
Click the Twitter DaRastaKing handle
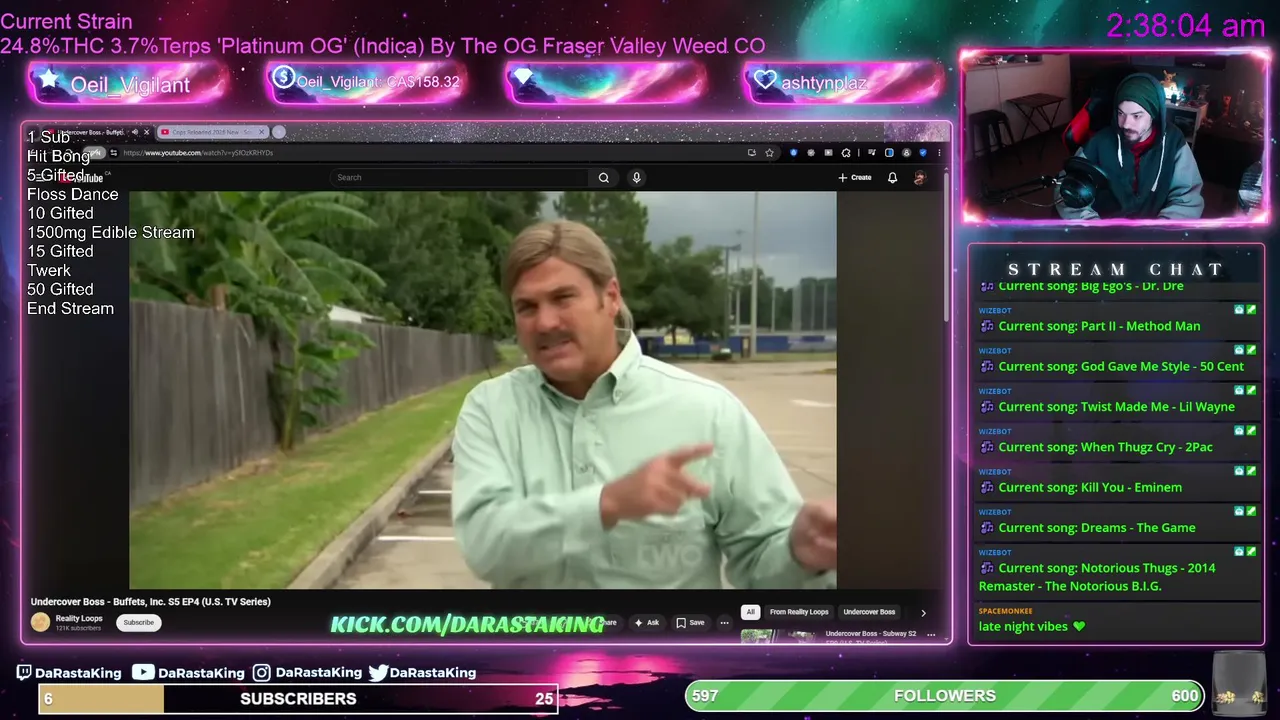422,673
